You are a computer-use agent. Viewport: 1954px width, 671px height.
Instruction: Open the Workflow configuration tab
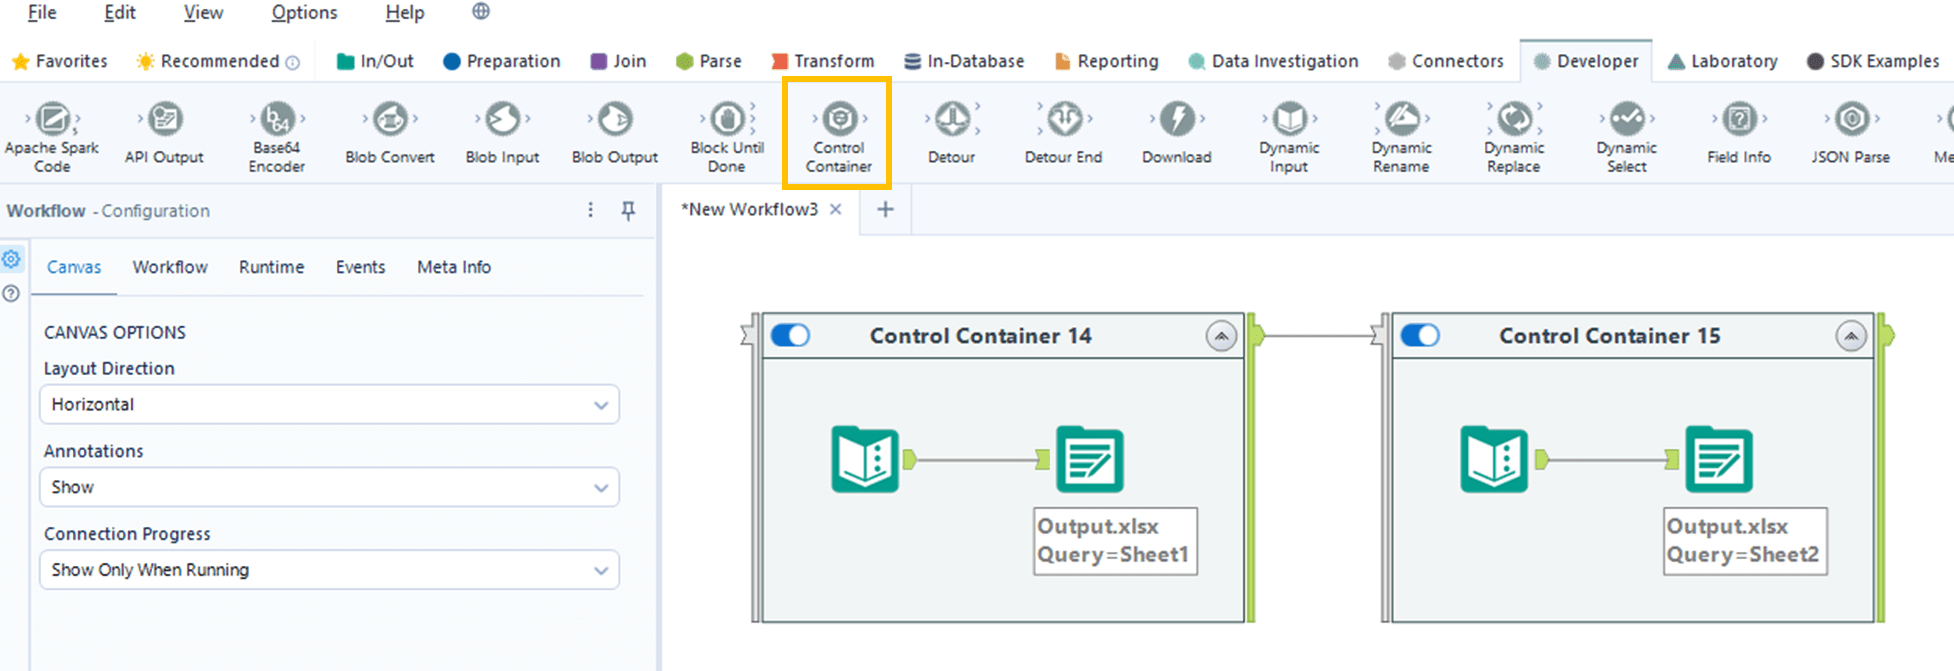(170, 267)
